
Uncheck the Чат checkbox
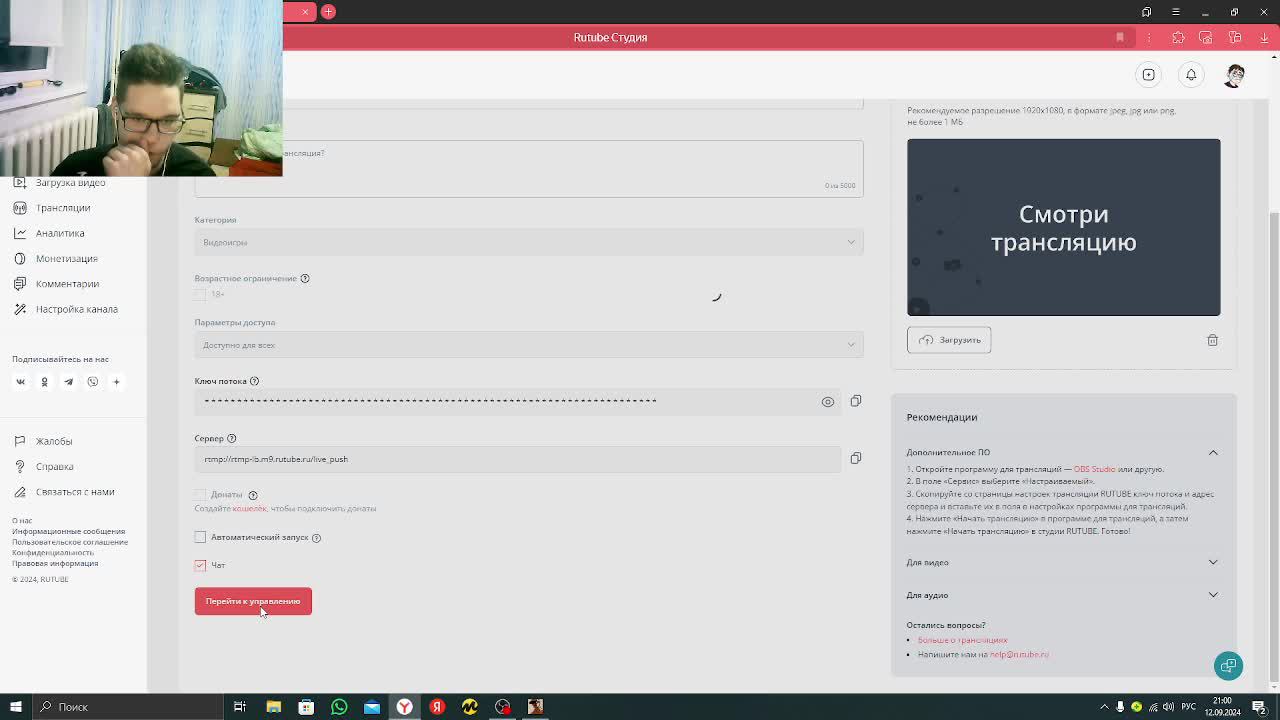[x=200, y=565]
